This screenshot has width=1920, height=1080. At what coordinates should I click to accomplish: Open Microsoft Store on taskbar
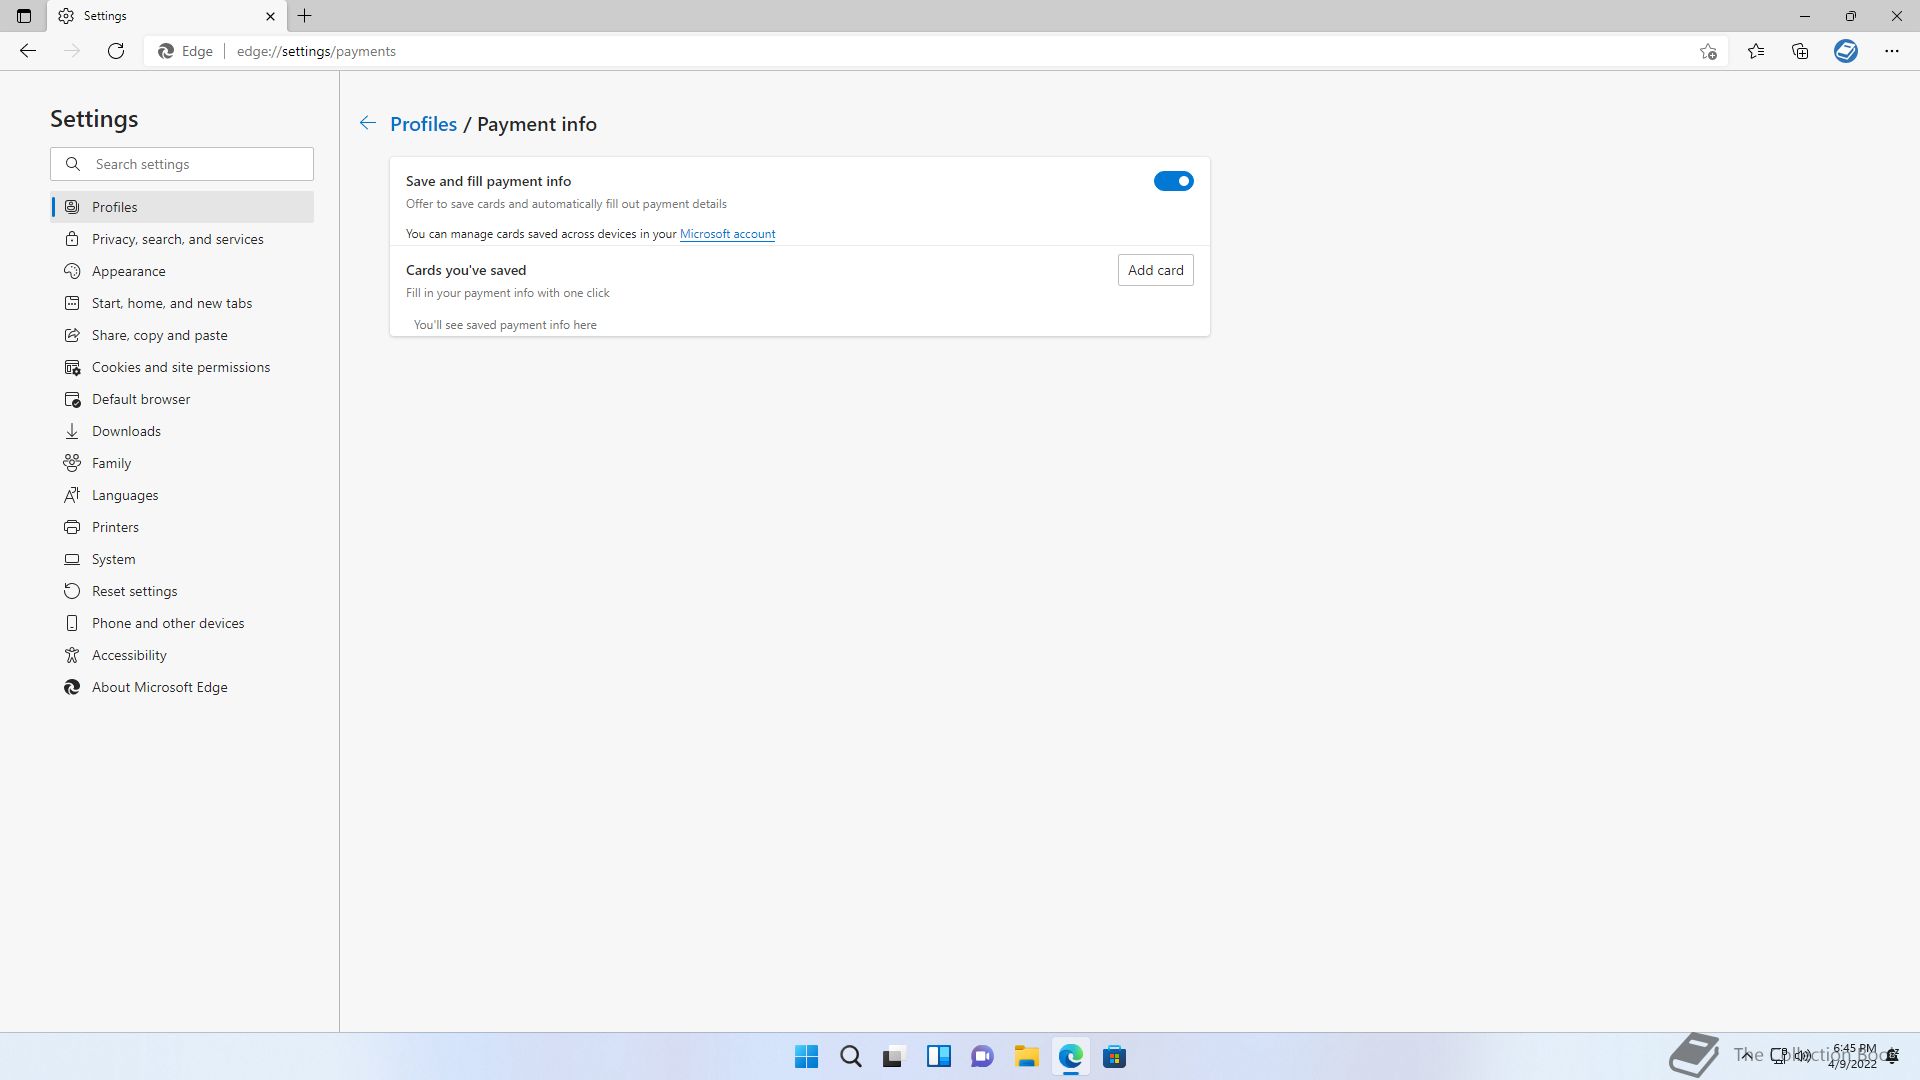1114,1056
